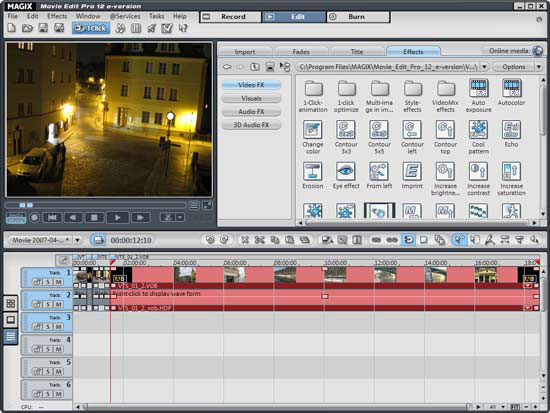Open the media path dropdown arrow
The height and width of the screenshot is (413, 550).
point(484,67)
